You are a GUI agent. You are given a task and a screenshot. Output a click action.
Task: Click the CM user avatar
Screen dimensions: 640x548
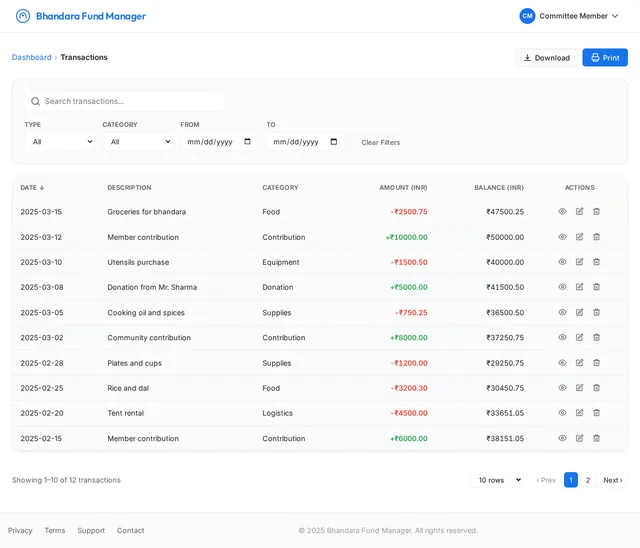point(527,16)
